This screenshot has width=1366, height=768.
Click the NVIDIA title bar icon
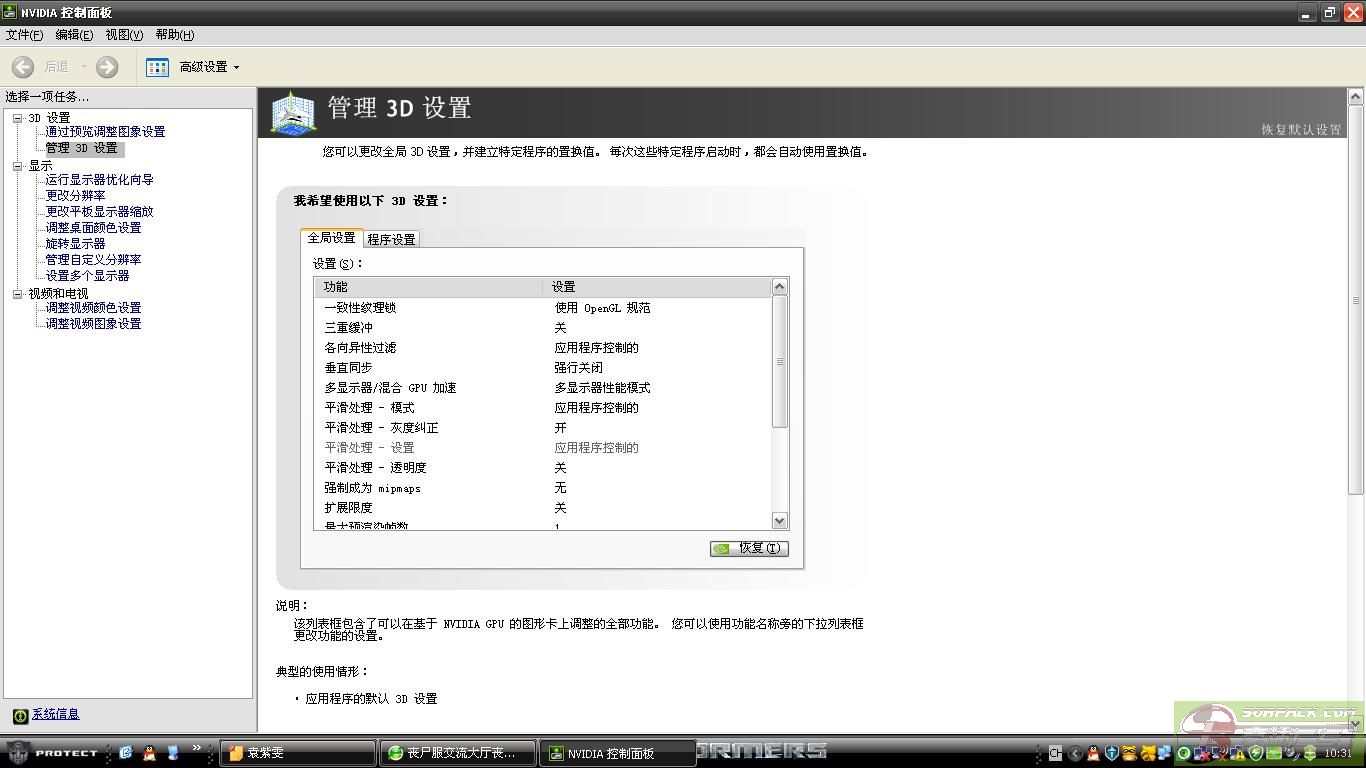point(10,12)
